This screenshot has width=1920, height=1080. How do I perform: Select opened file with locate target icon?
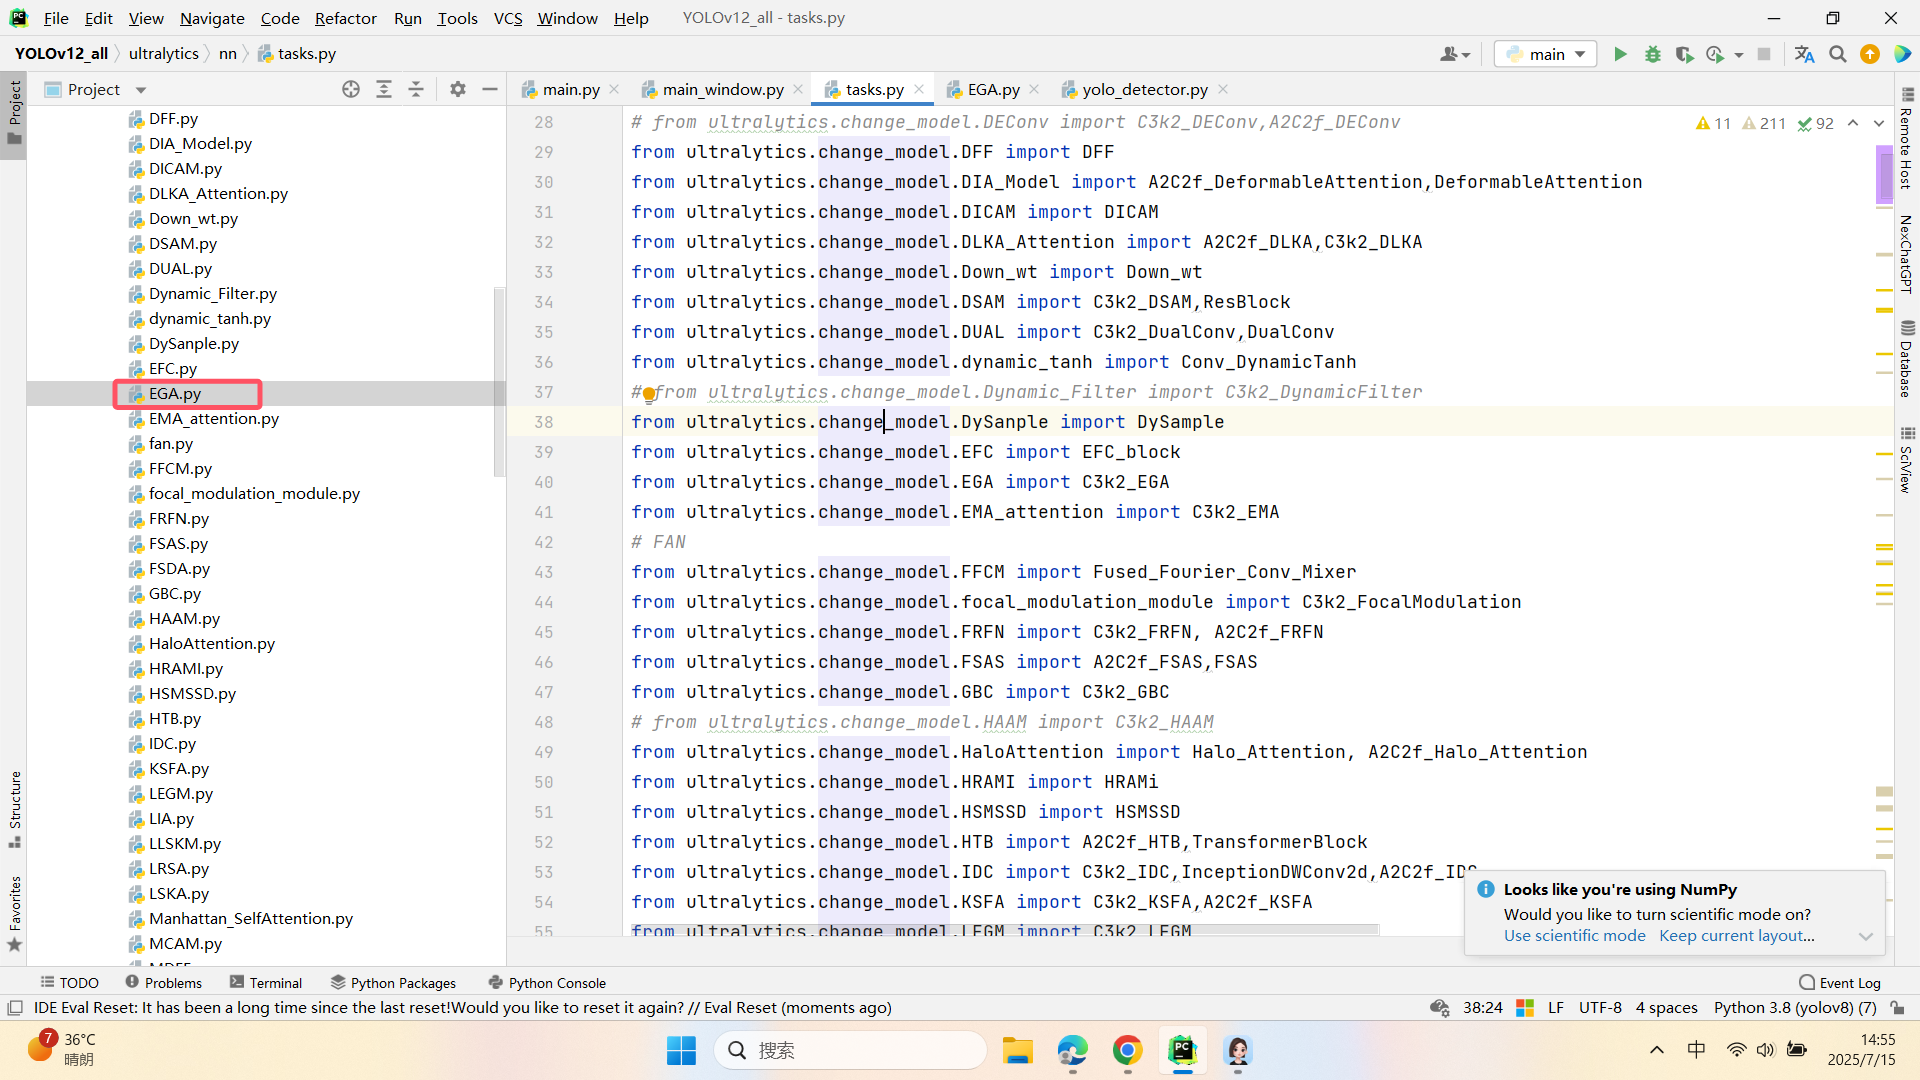[351, 89]
